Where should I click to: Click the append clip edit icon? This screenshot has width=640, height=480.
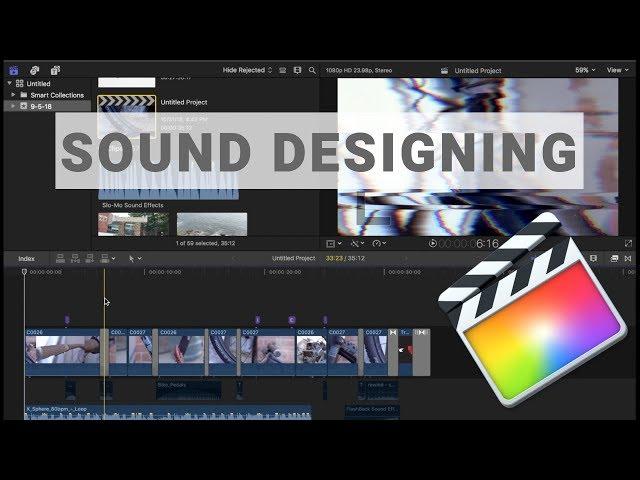[x=90, y=258]
